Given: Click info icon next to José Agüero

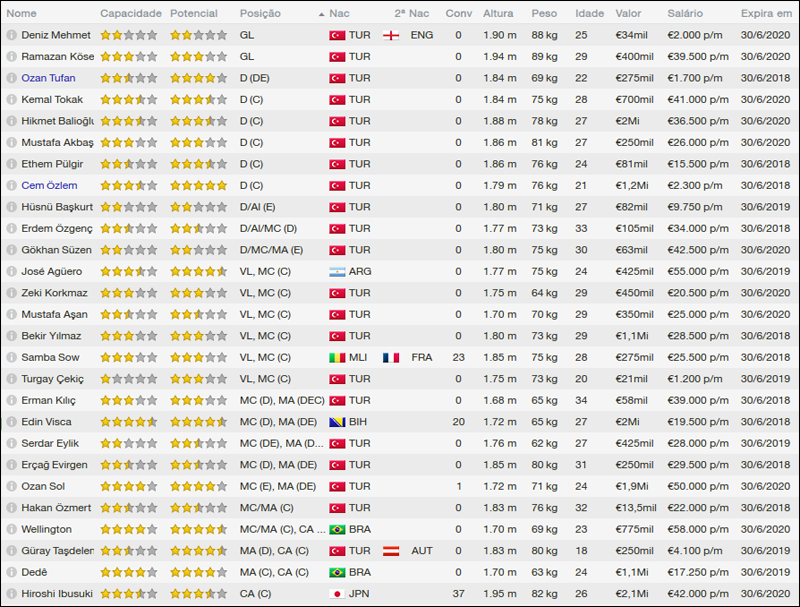Looking at the screenshot, I should pyautogui.click(x=11, y=272).
